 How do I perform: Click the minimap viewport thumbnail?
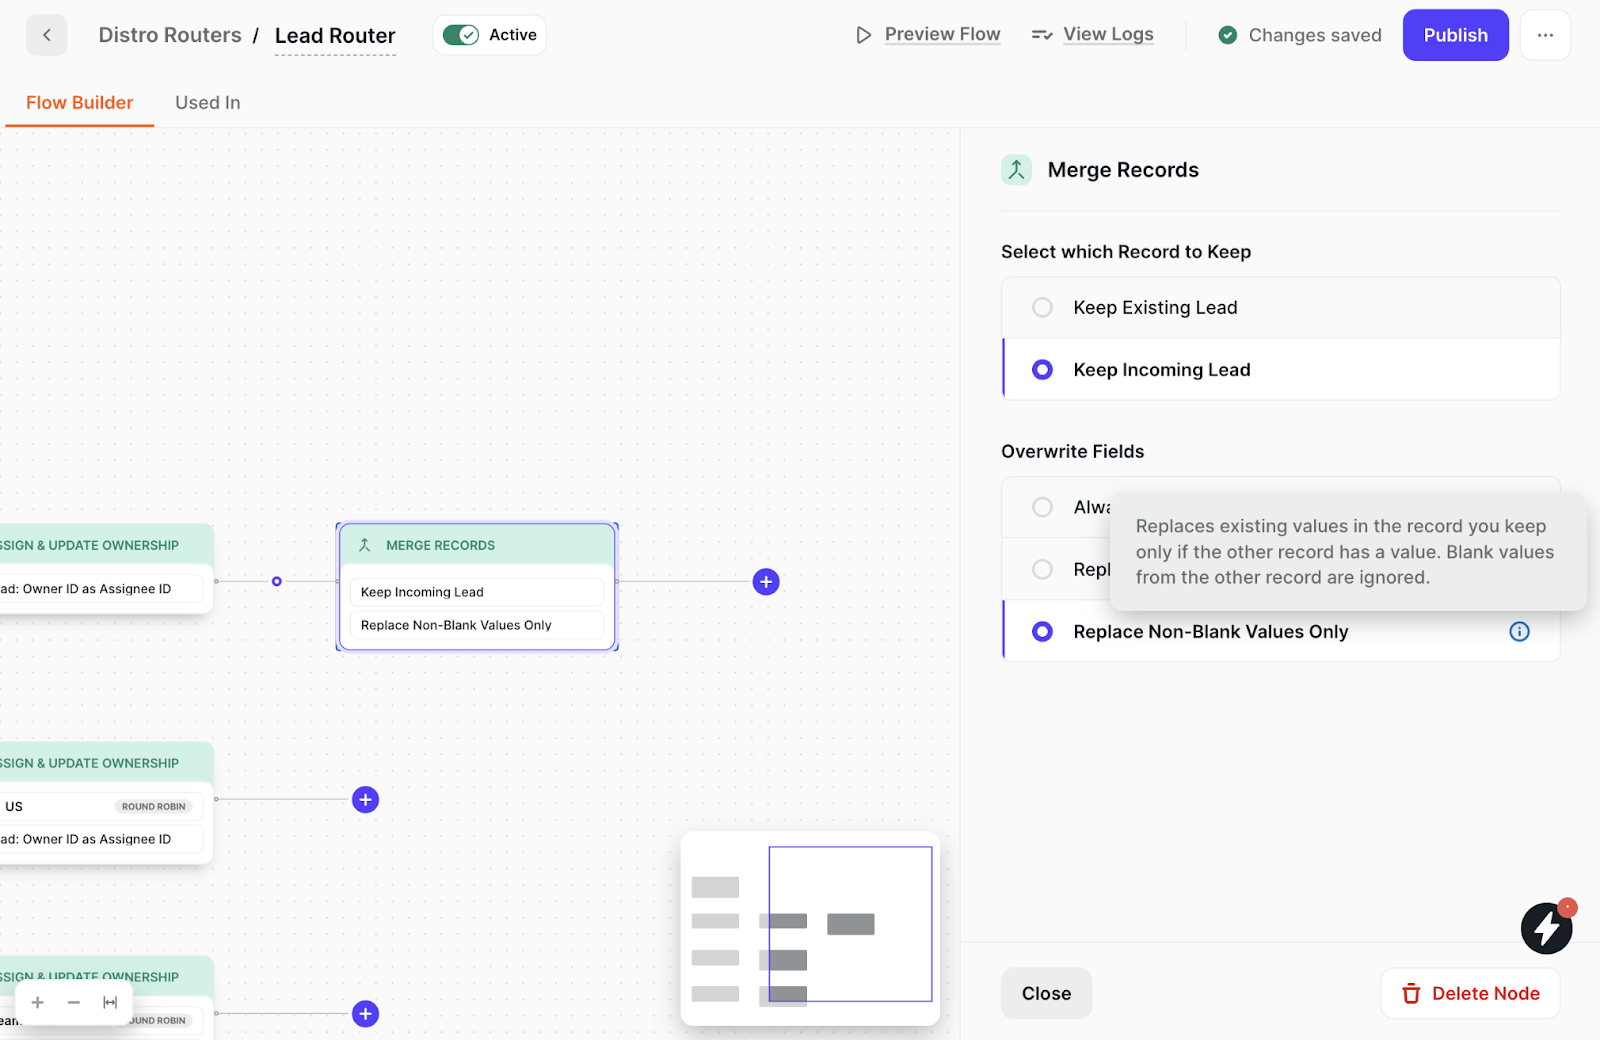(850, 923)
